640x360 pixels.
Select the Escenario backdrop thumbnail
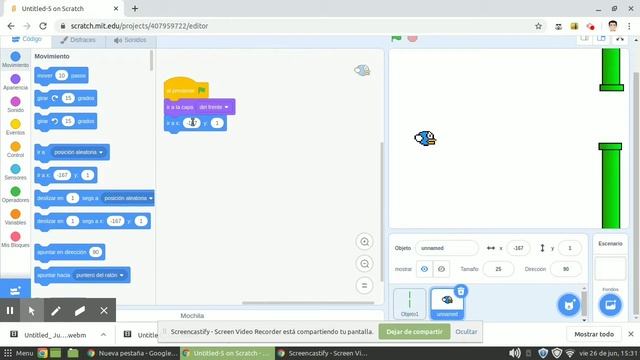(x=610, y=268)
